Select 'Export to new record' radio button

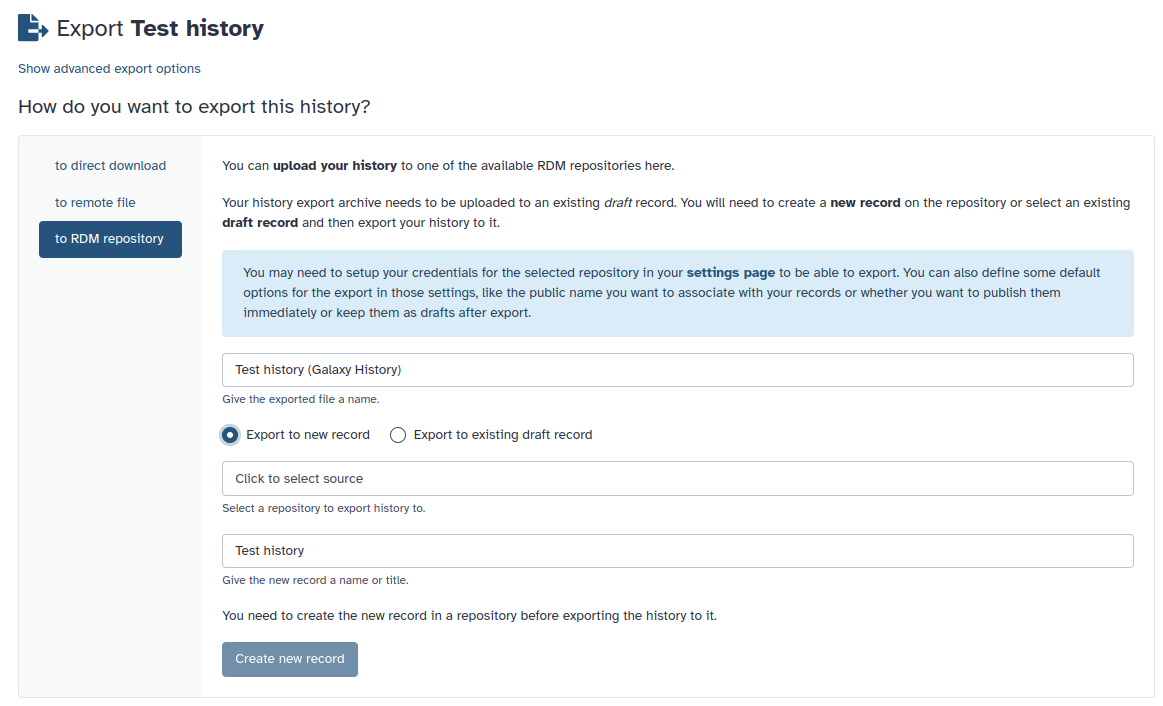230,434
